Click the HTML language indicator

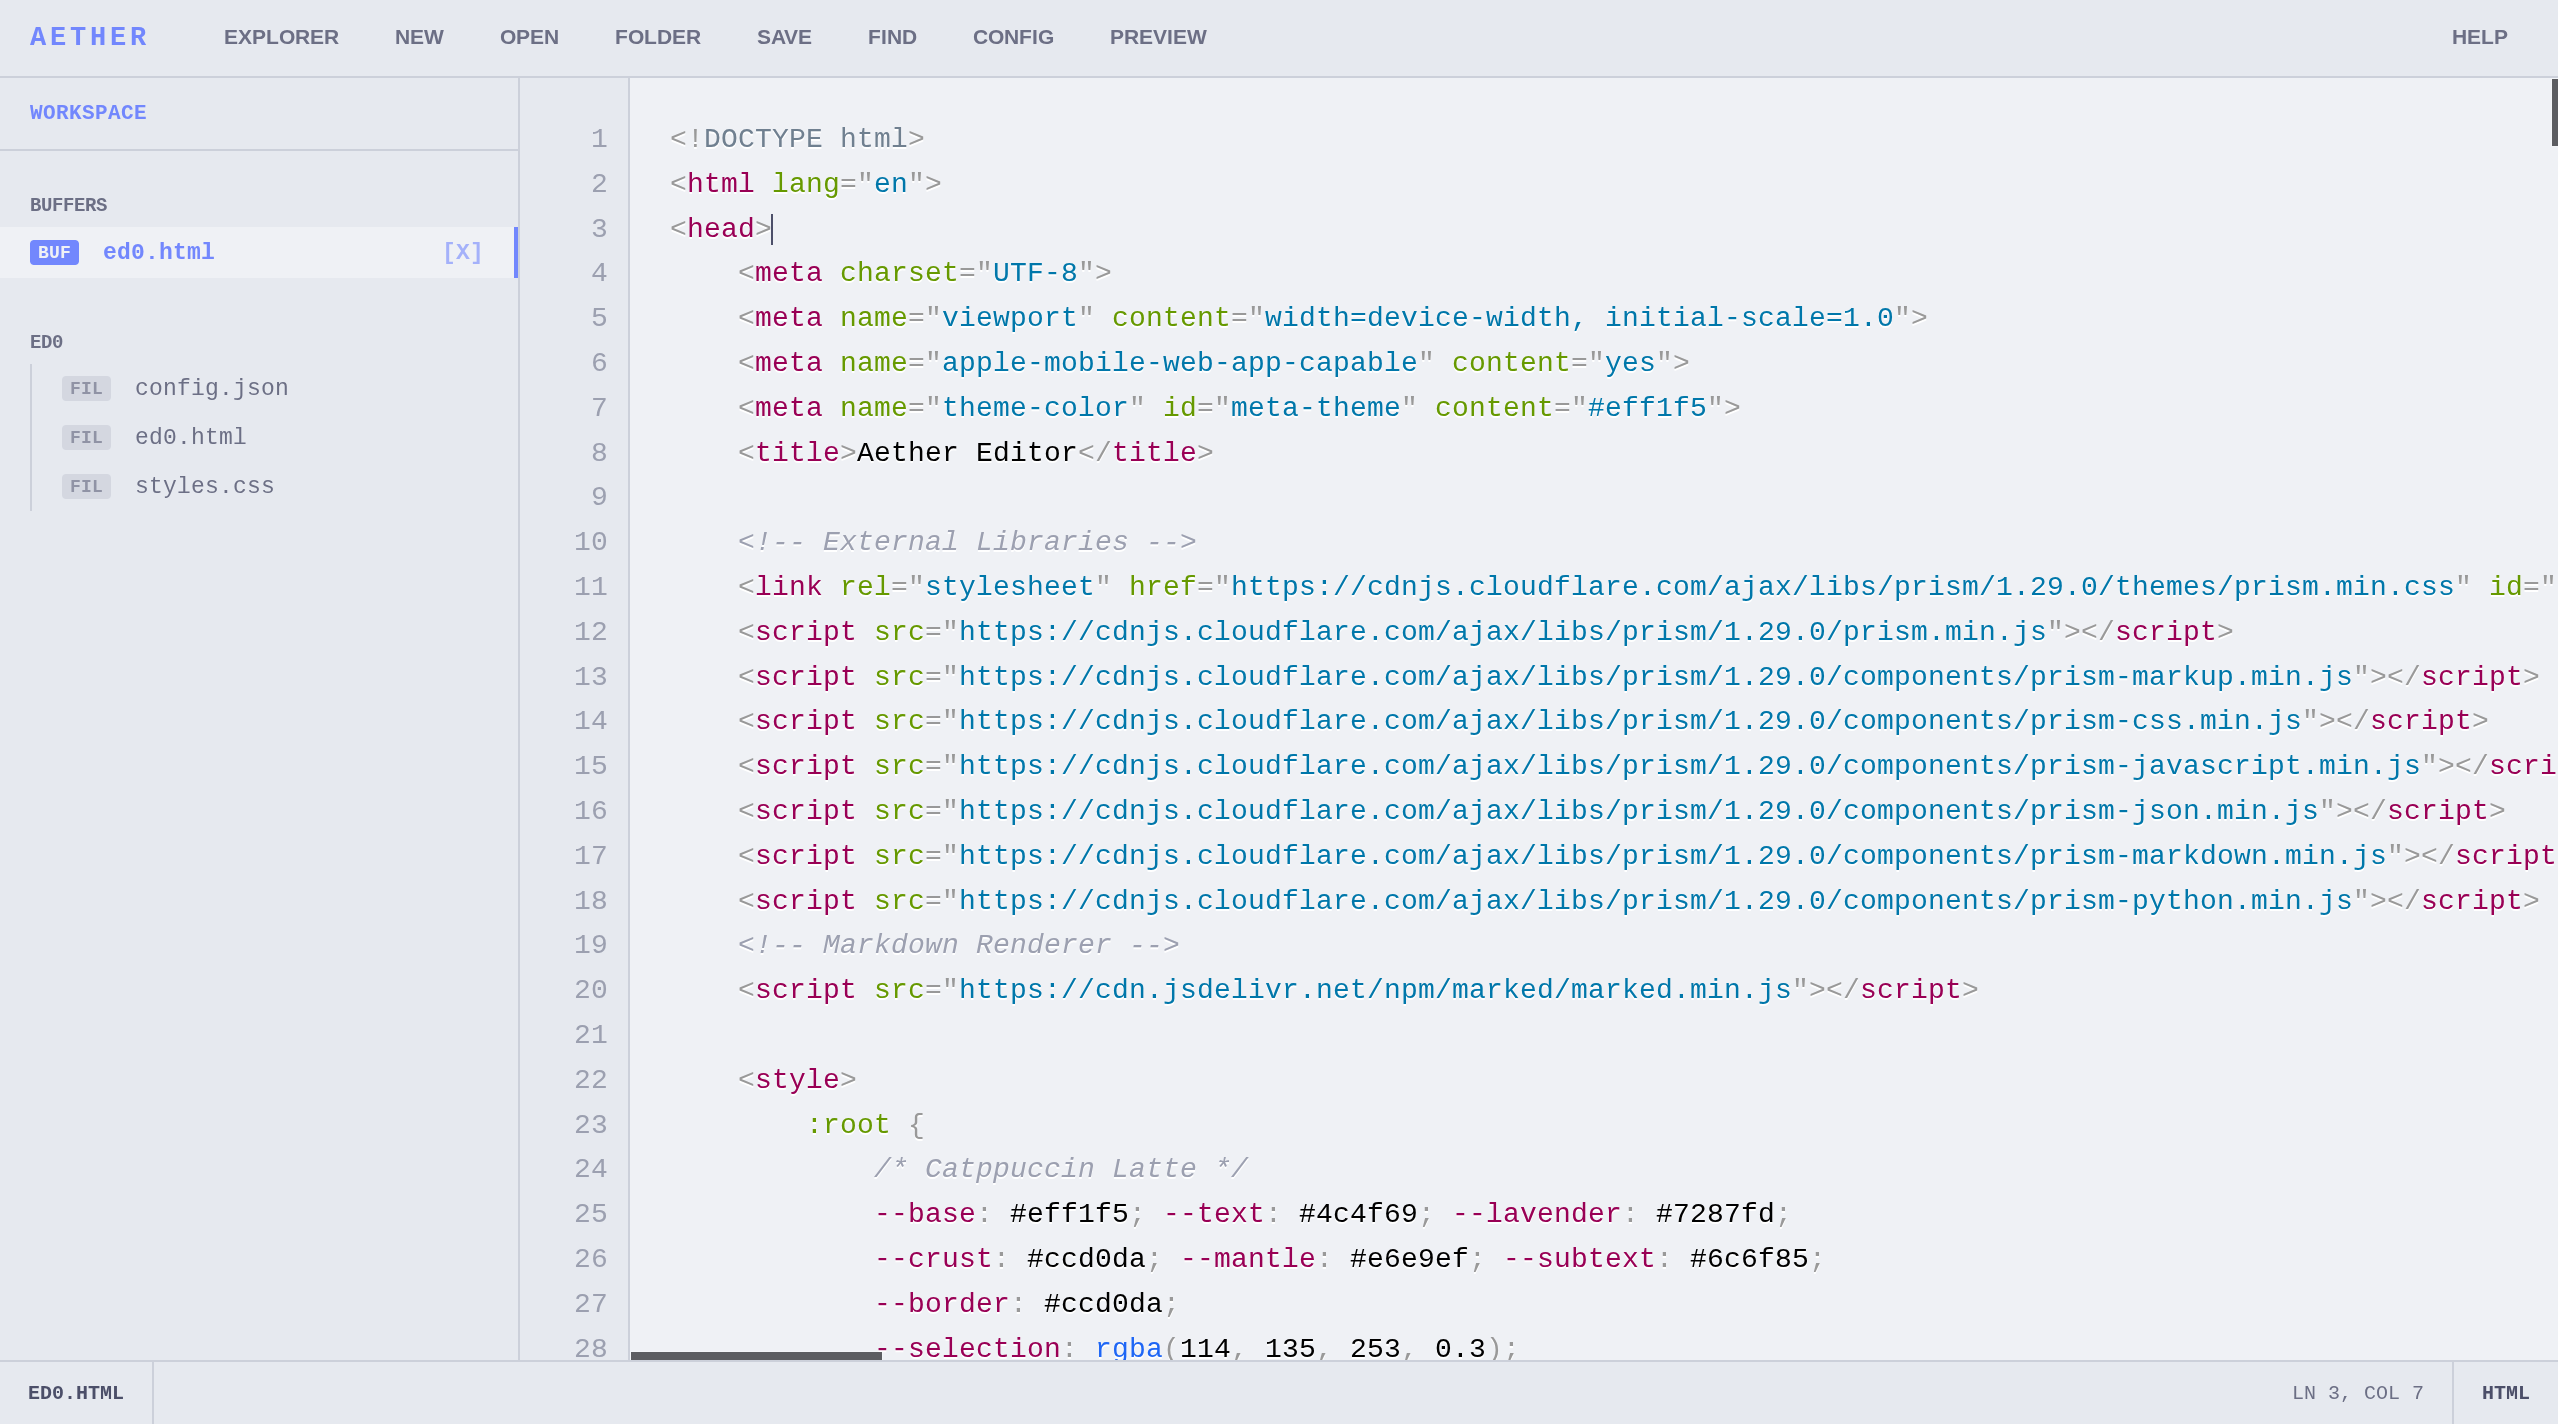(x=2504, y=1393)
